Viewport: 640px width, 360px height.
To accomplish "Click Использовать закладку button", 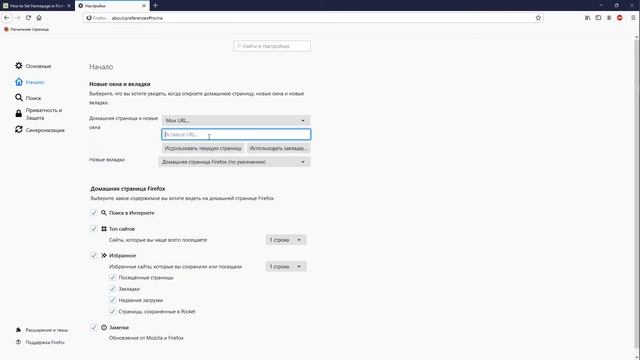I will (x=278, y=148).
